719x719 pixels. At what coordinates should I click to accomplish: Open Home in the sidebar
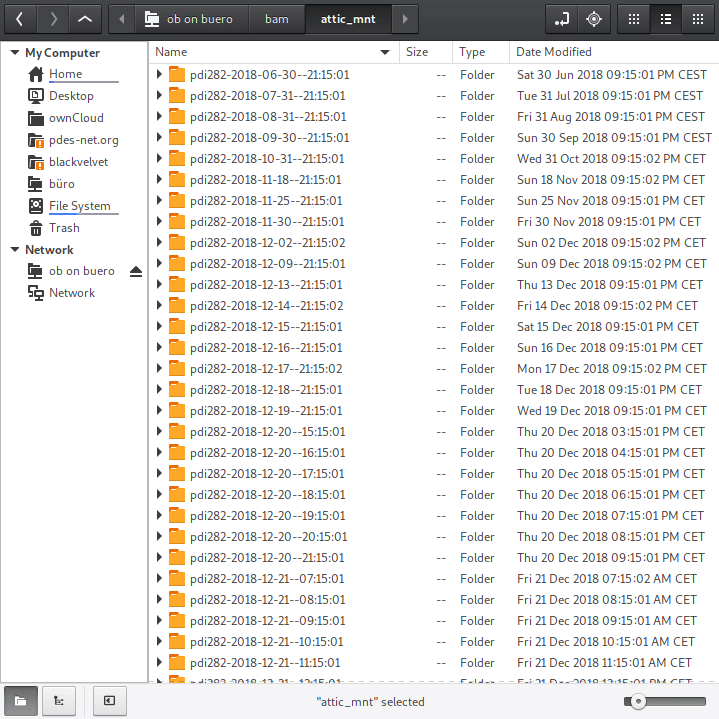point(66,74)
